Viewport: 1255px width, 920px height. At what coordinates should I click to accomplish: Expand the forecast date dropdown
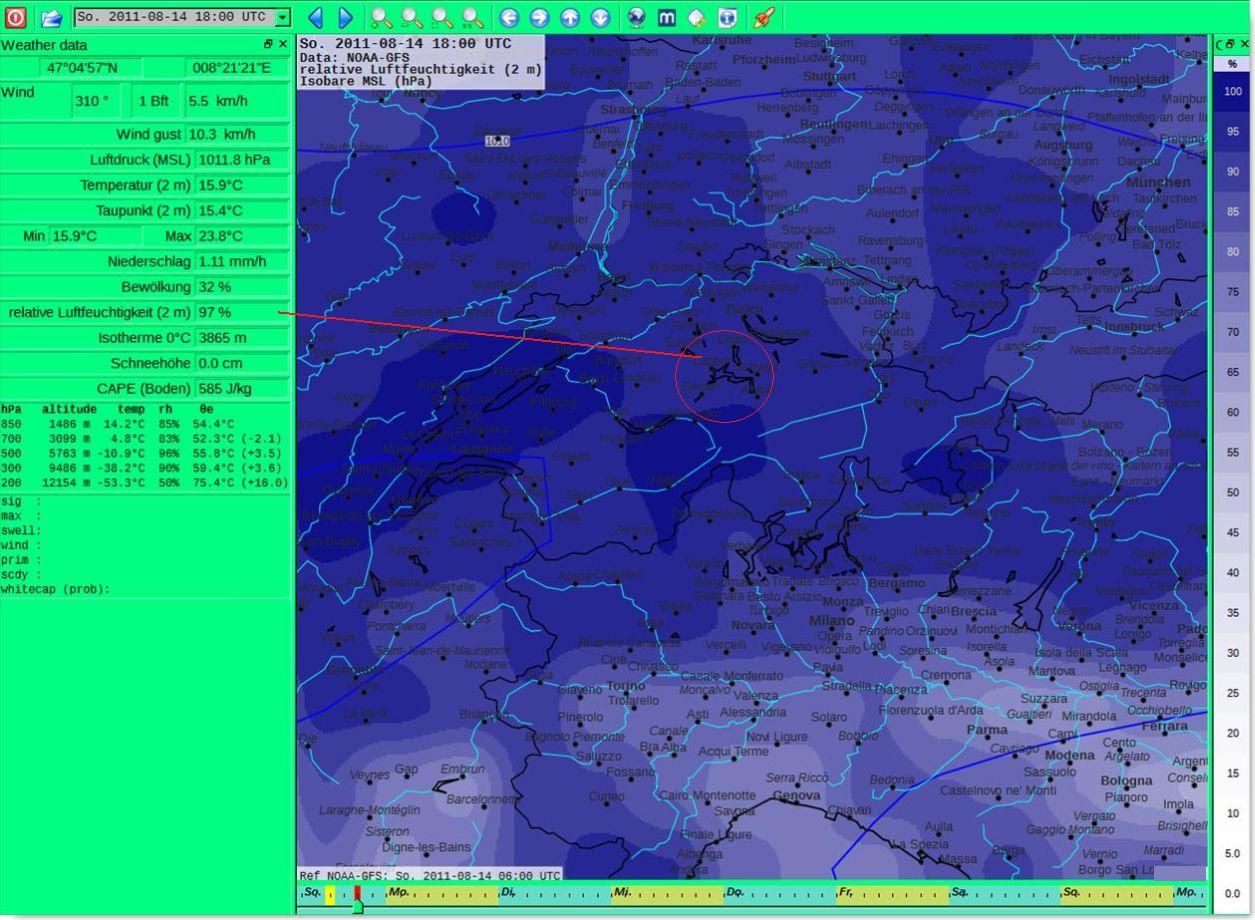point(282,17)
